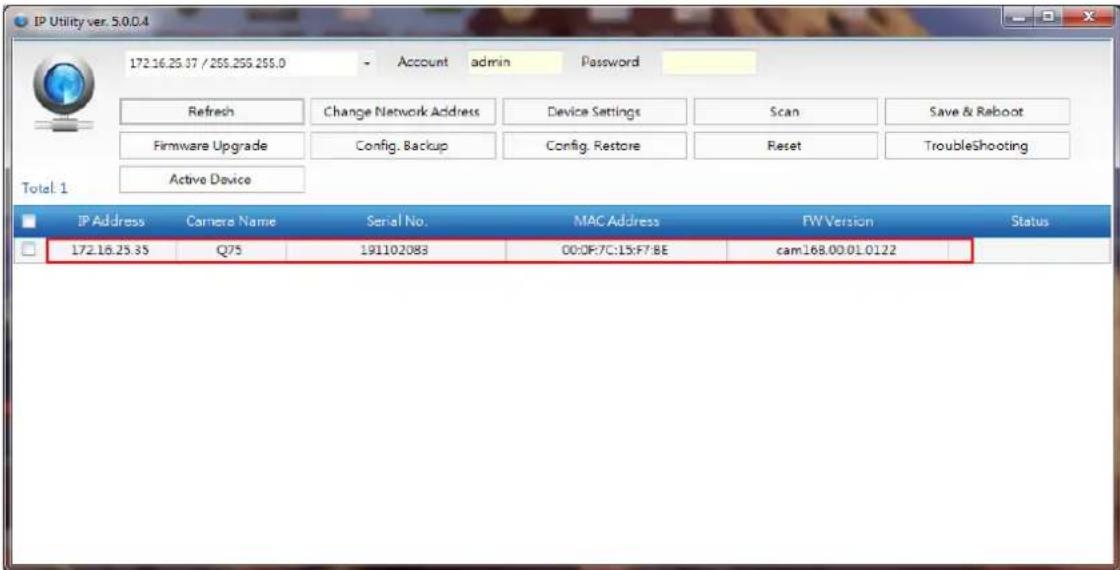
Task: Select the 172.16.25.37 / 255.255.255.0 combo box
Action: click(x=250, y=64)
